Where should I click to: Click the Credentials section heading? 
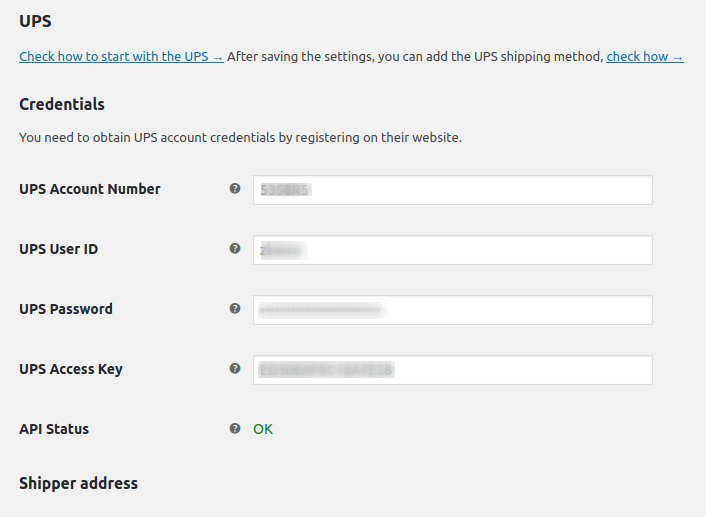pos(62,104)
